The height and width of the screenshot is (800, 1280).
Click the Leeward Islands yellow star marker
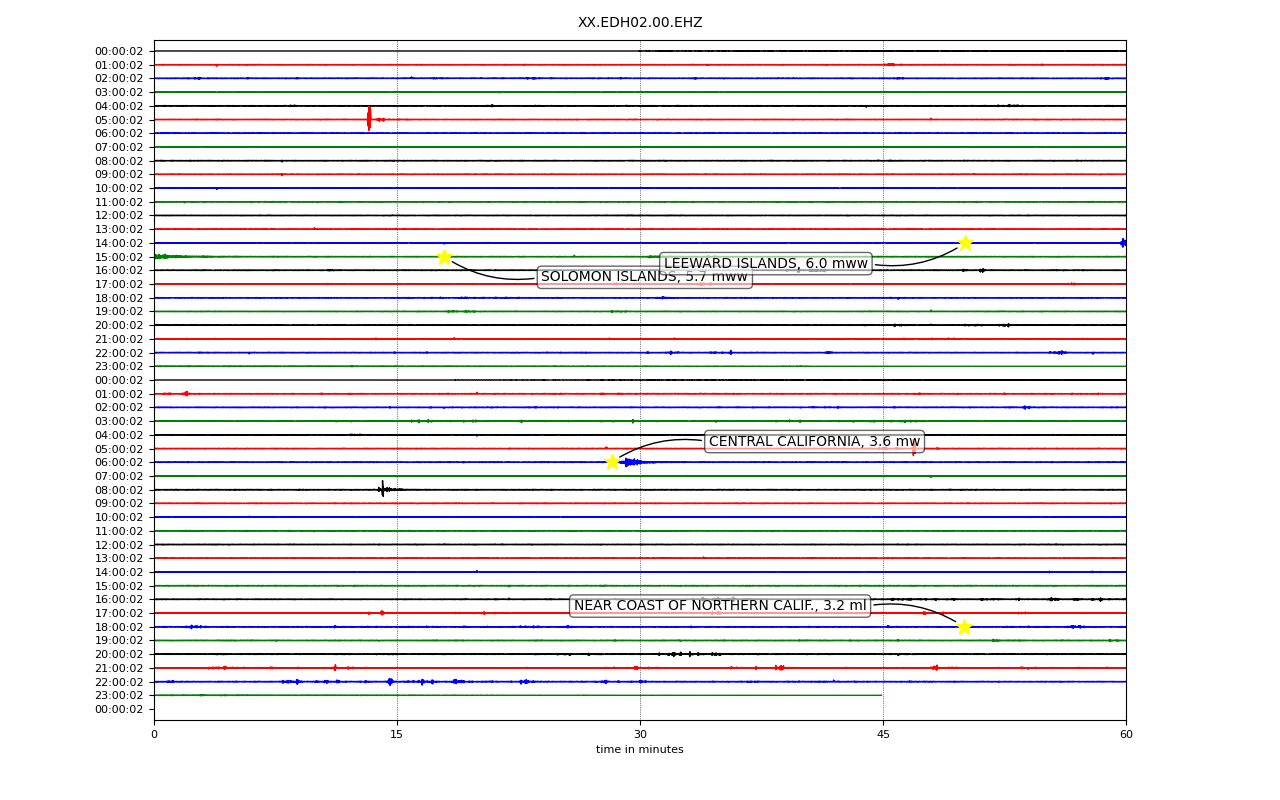(965, 243)
